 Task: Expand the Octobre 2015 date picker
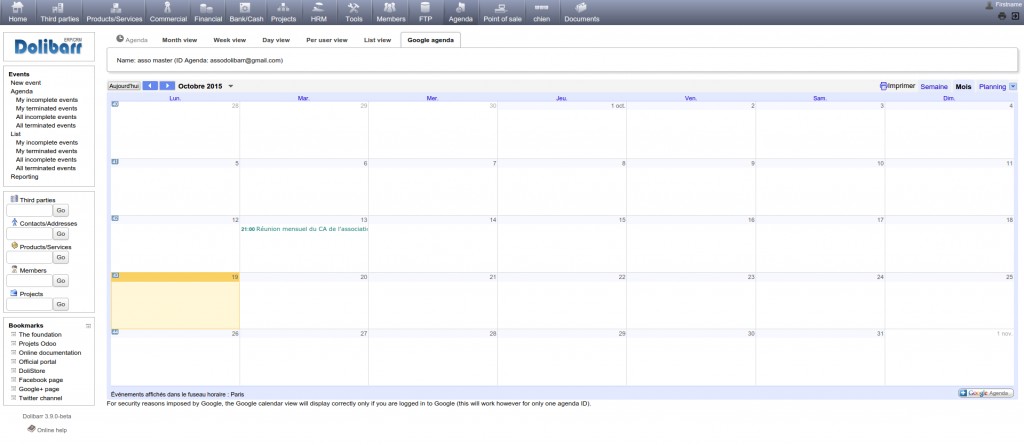(231, 86)
